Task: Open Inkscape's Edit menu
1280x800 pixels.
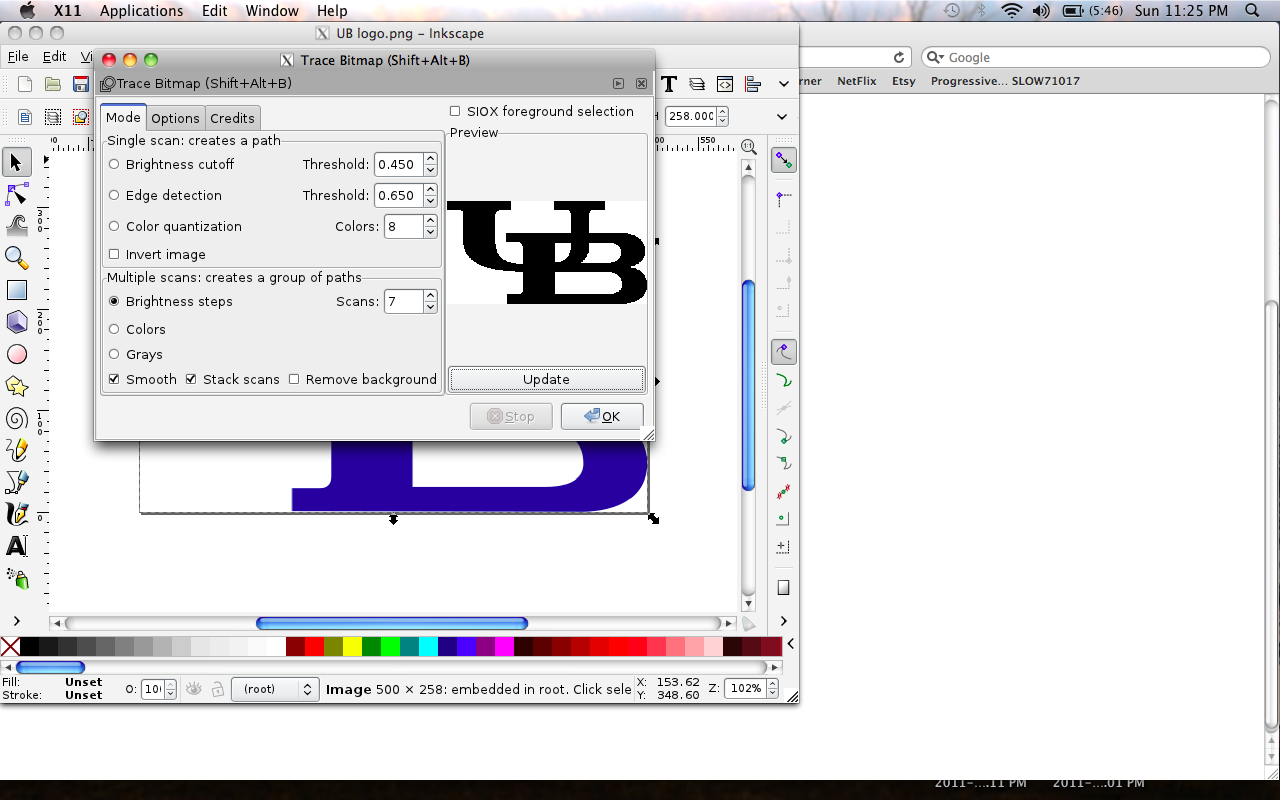Action: (54, 57)
